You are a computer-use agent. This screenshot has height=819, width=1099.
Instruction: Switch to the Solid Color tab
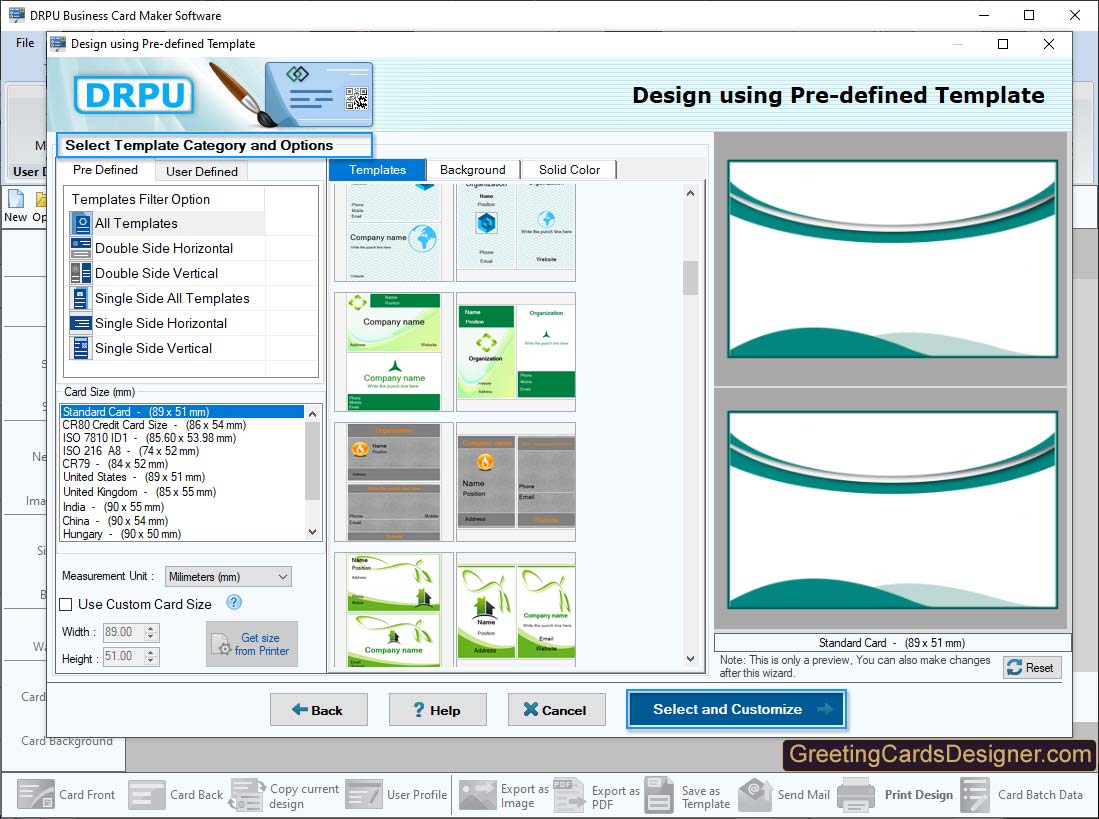569,170
